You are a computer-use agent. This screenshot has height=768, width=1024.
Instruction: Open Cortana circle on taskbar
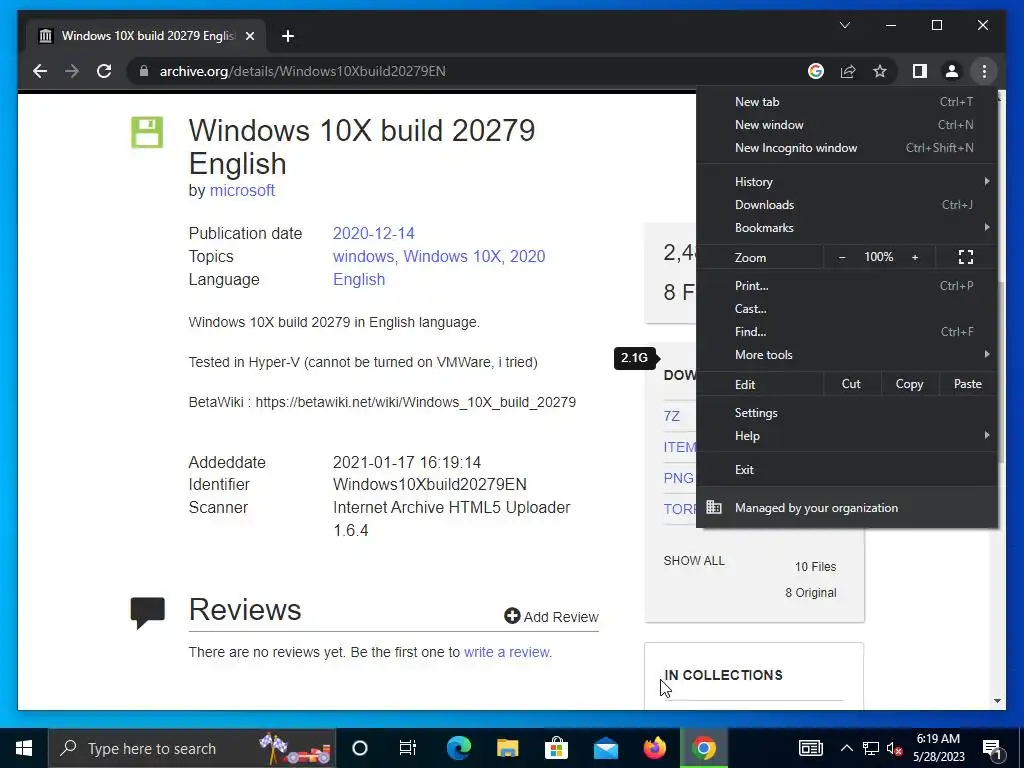pyautogui.click(x=360, y=748)
